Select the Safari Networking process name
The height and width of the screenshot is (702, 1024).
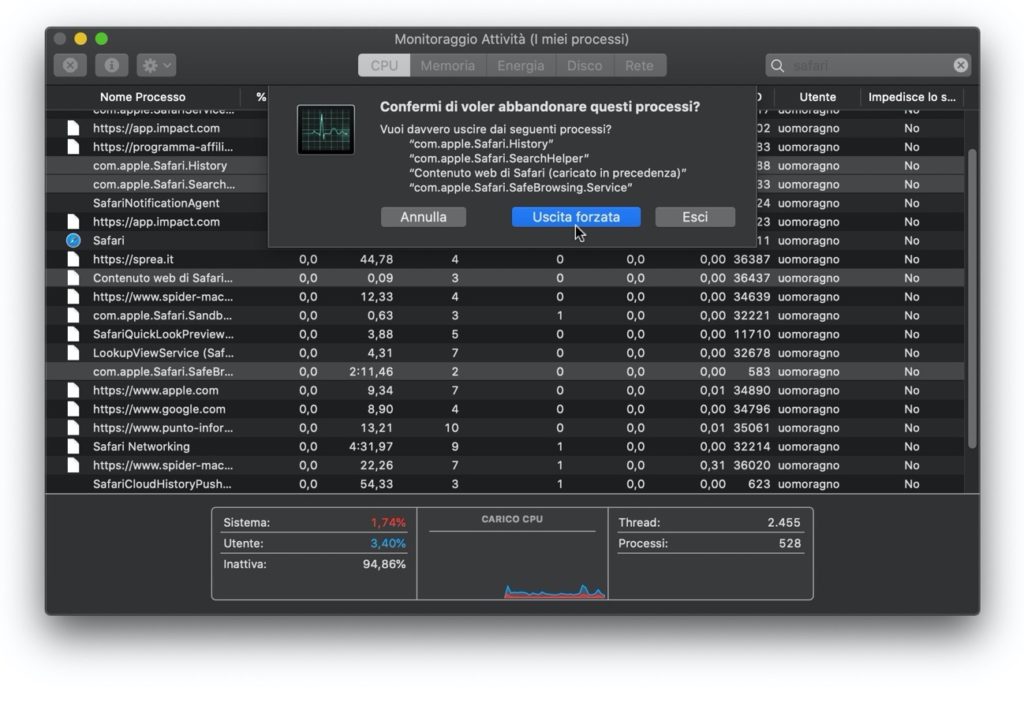click(x=141, y=447)
